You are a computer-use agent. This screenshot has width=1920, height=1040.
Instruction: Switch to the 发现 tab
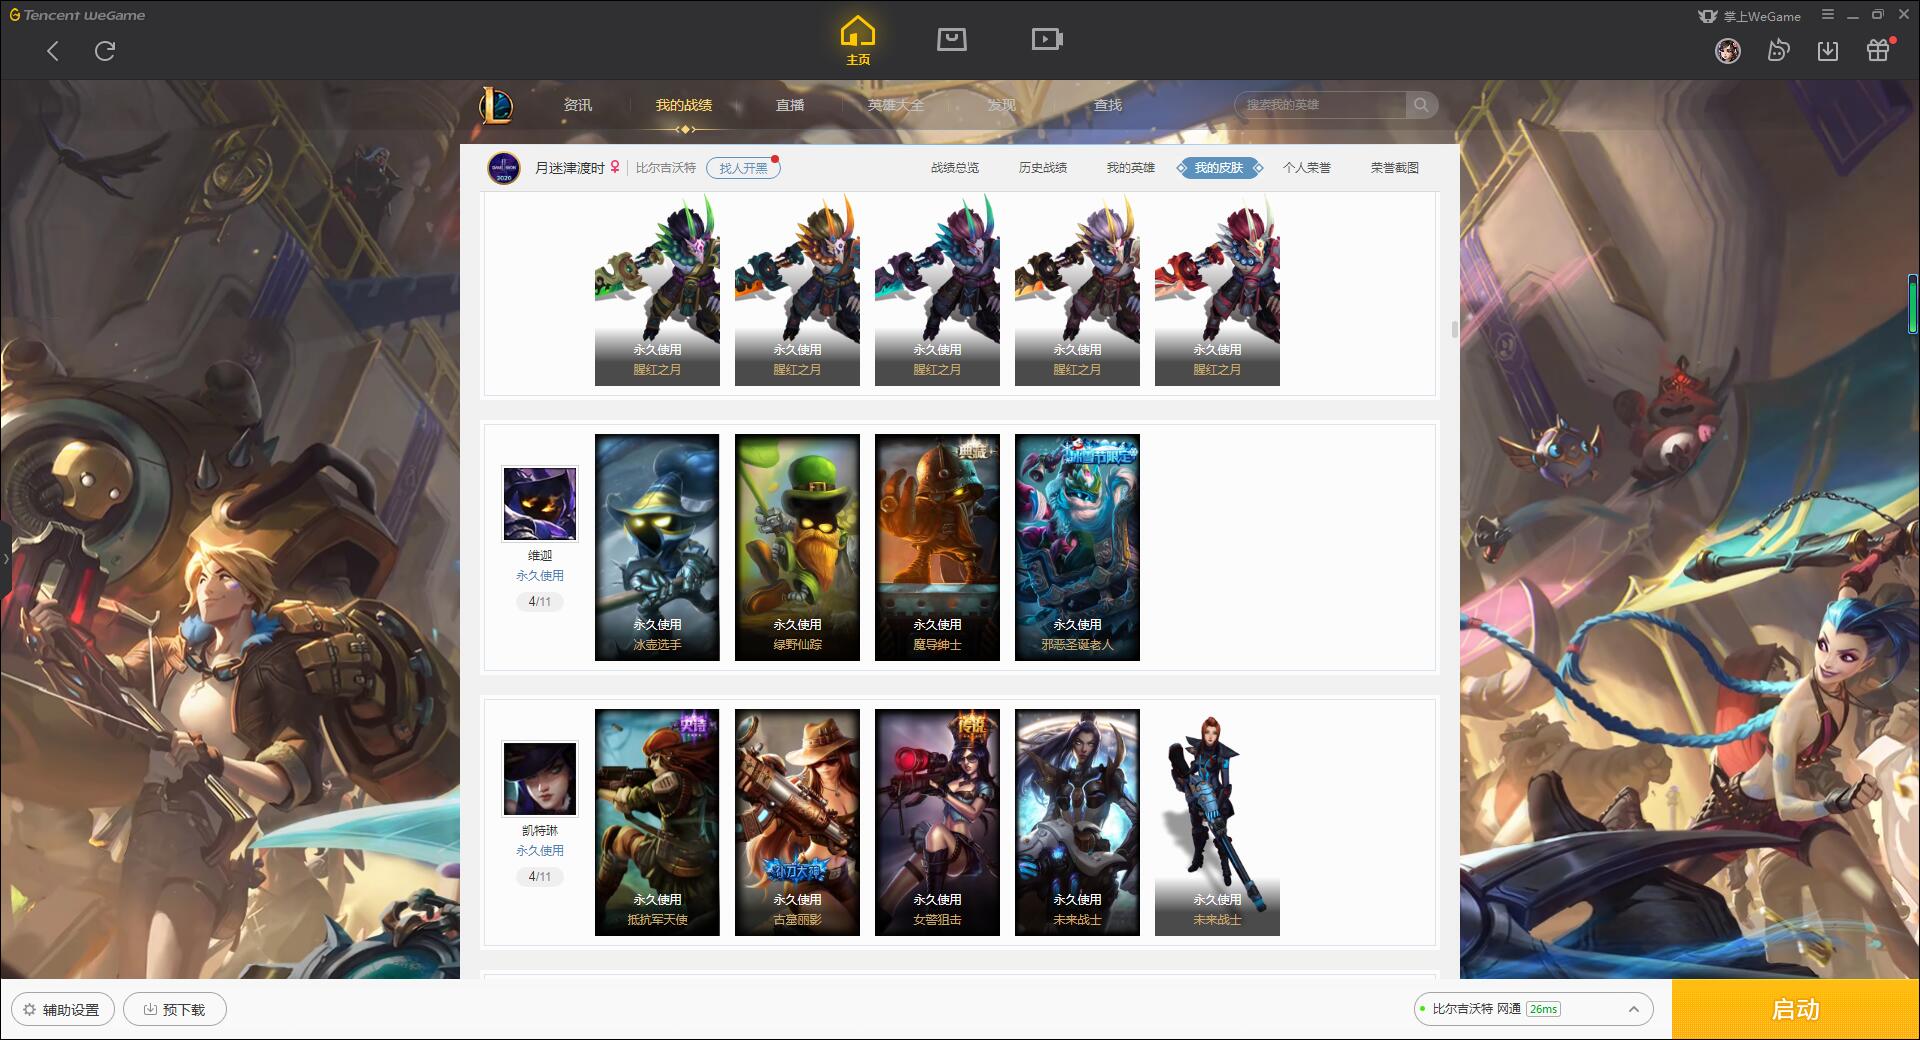click(x=1002, y=105)
